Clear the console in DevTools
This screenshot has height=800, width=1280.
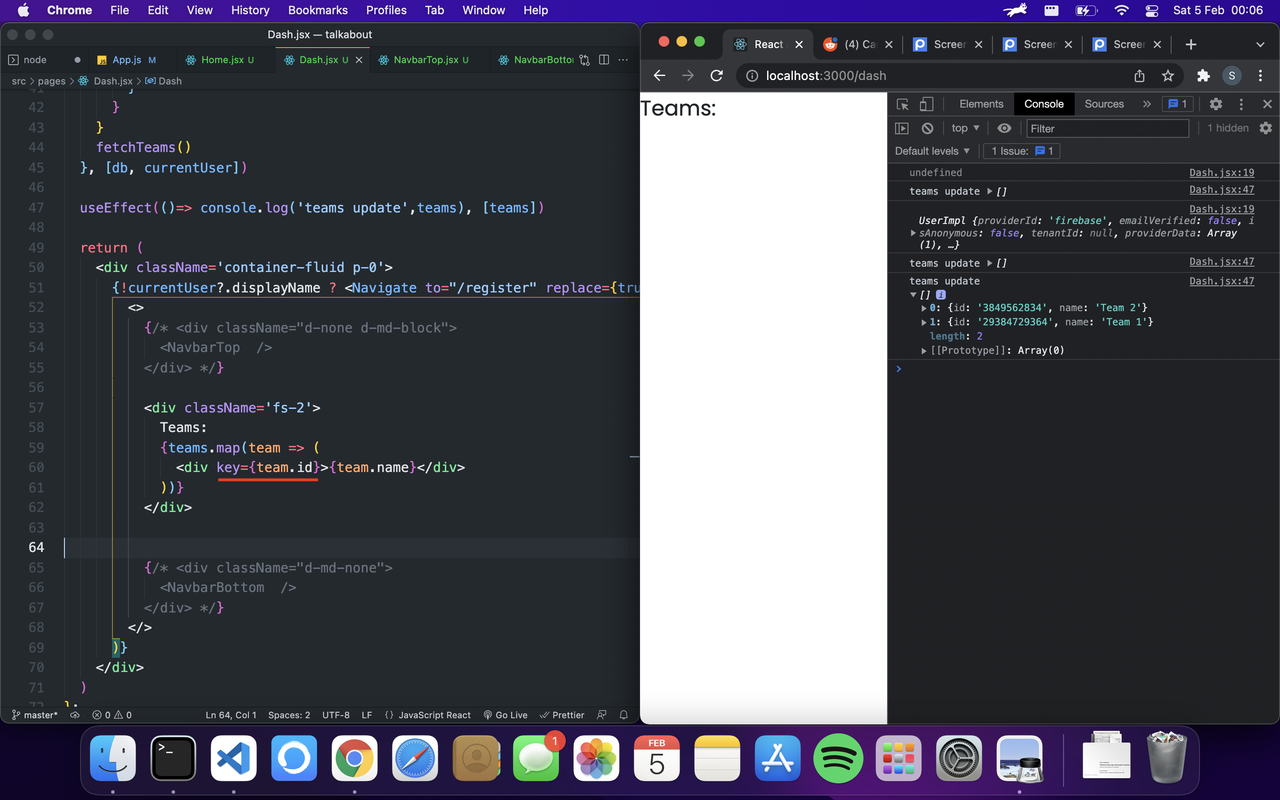pos(926,128)
